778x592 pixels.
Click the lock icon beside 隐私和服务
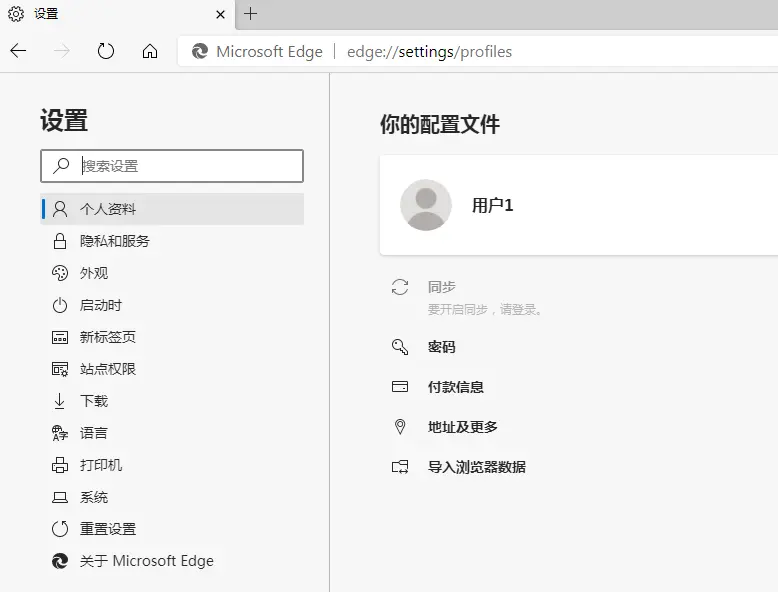pos(60,241)
